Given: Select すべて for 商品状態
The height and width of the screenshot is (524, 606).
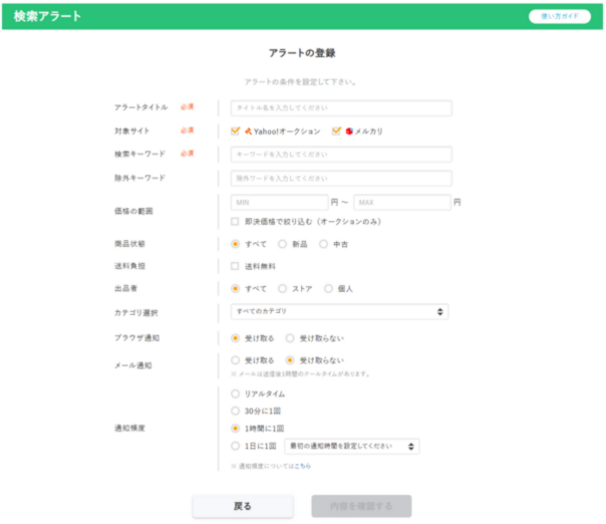Looking at the screenshot, I should click(235, 244).
